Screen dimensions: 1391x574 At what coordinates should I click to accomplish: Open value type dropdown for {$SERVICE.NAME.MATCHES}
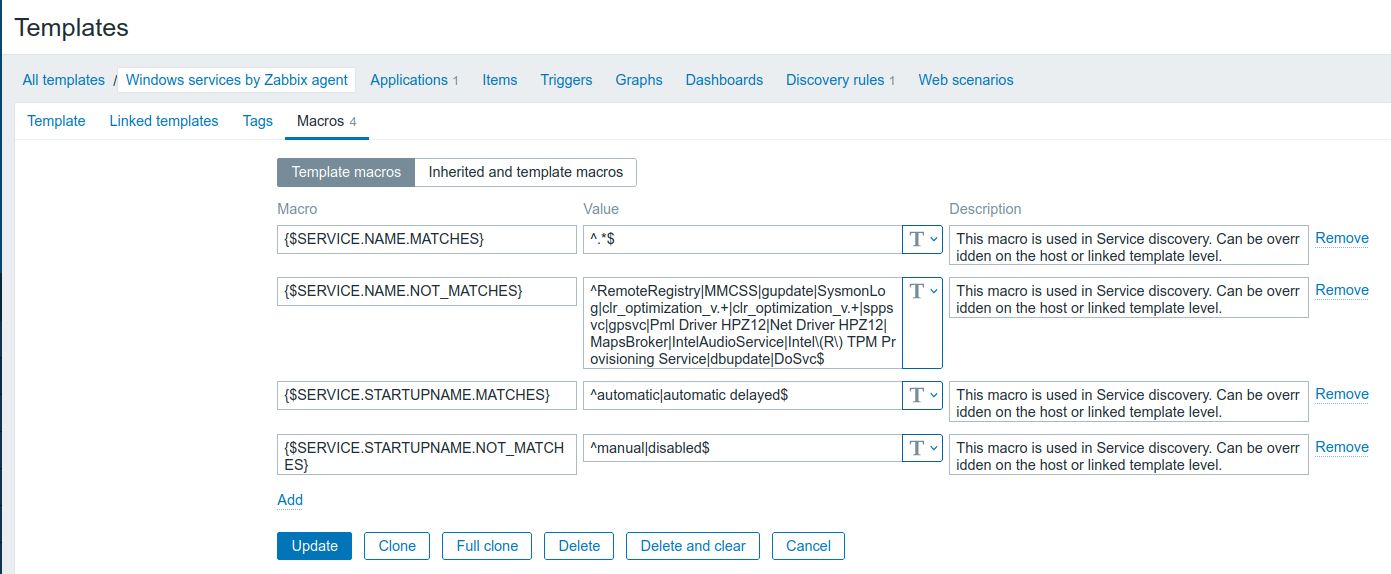point(922,239)
